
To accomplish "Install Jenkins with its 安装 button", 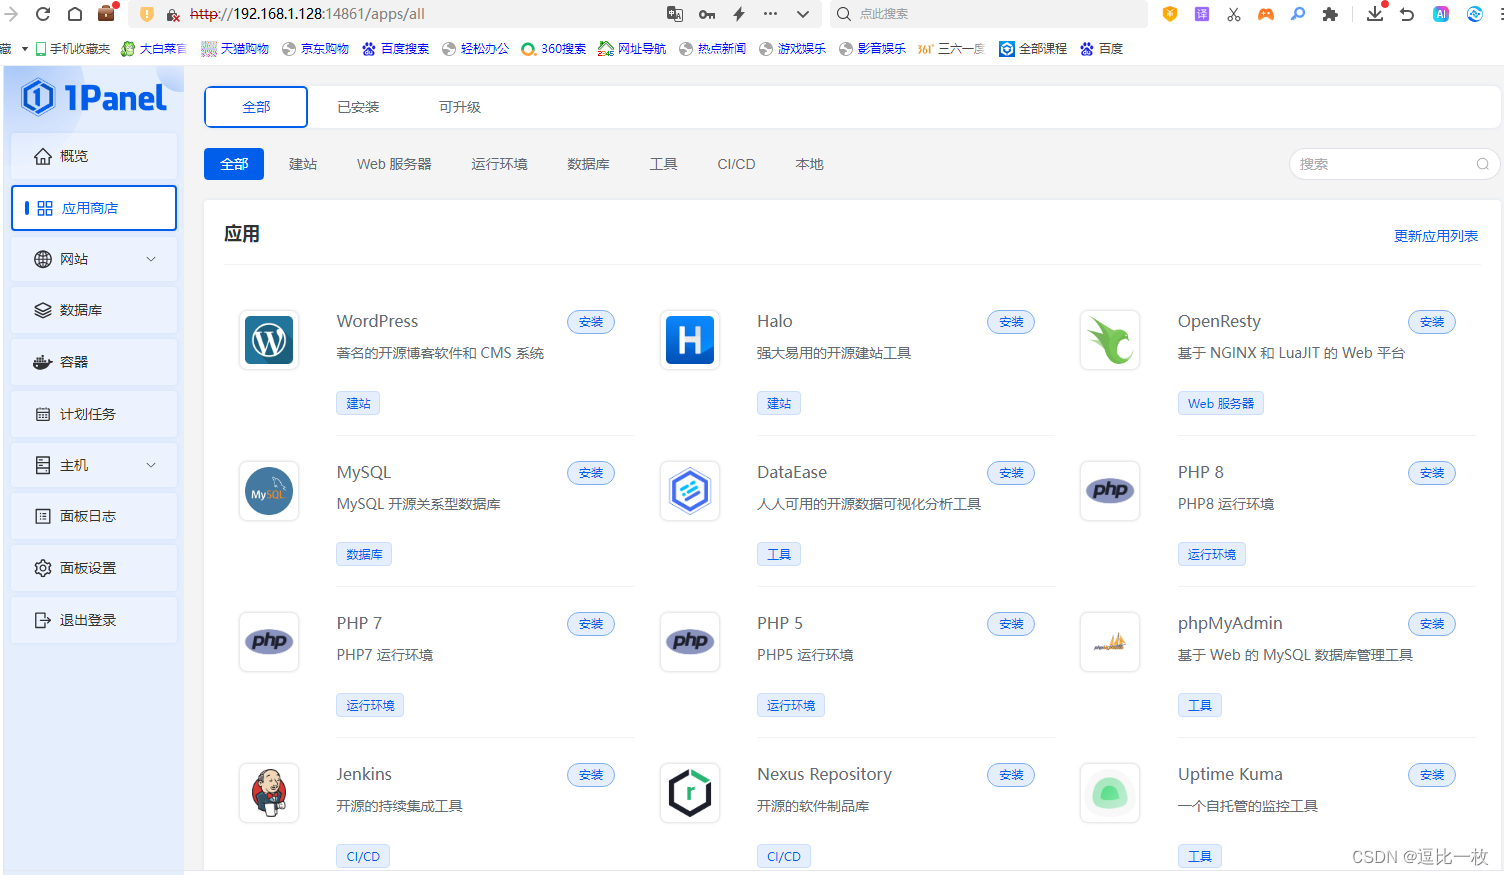I will tap(591, 775).
